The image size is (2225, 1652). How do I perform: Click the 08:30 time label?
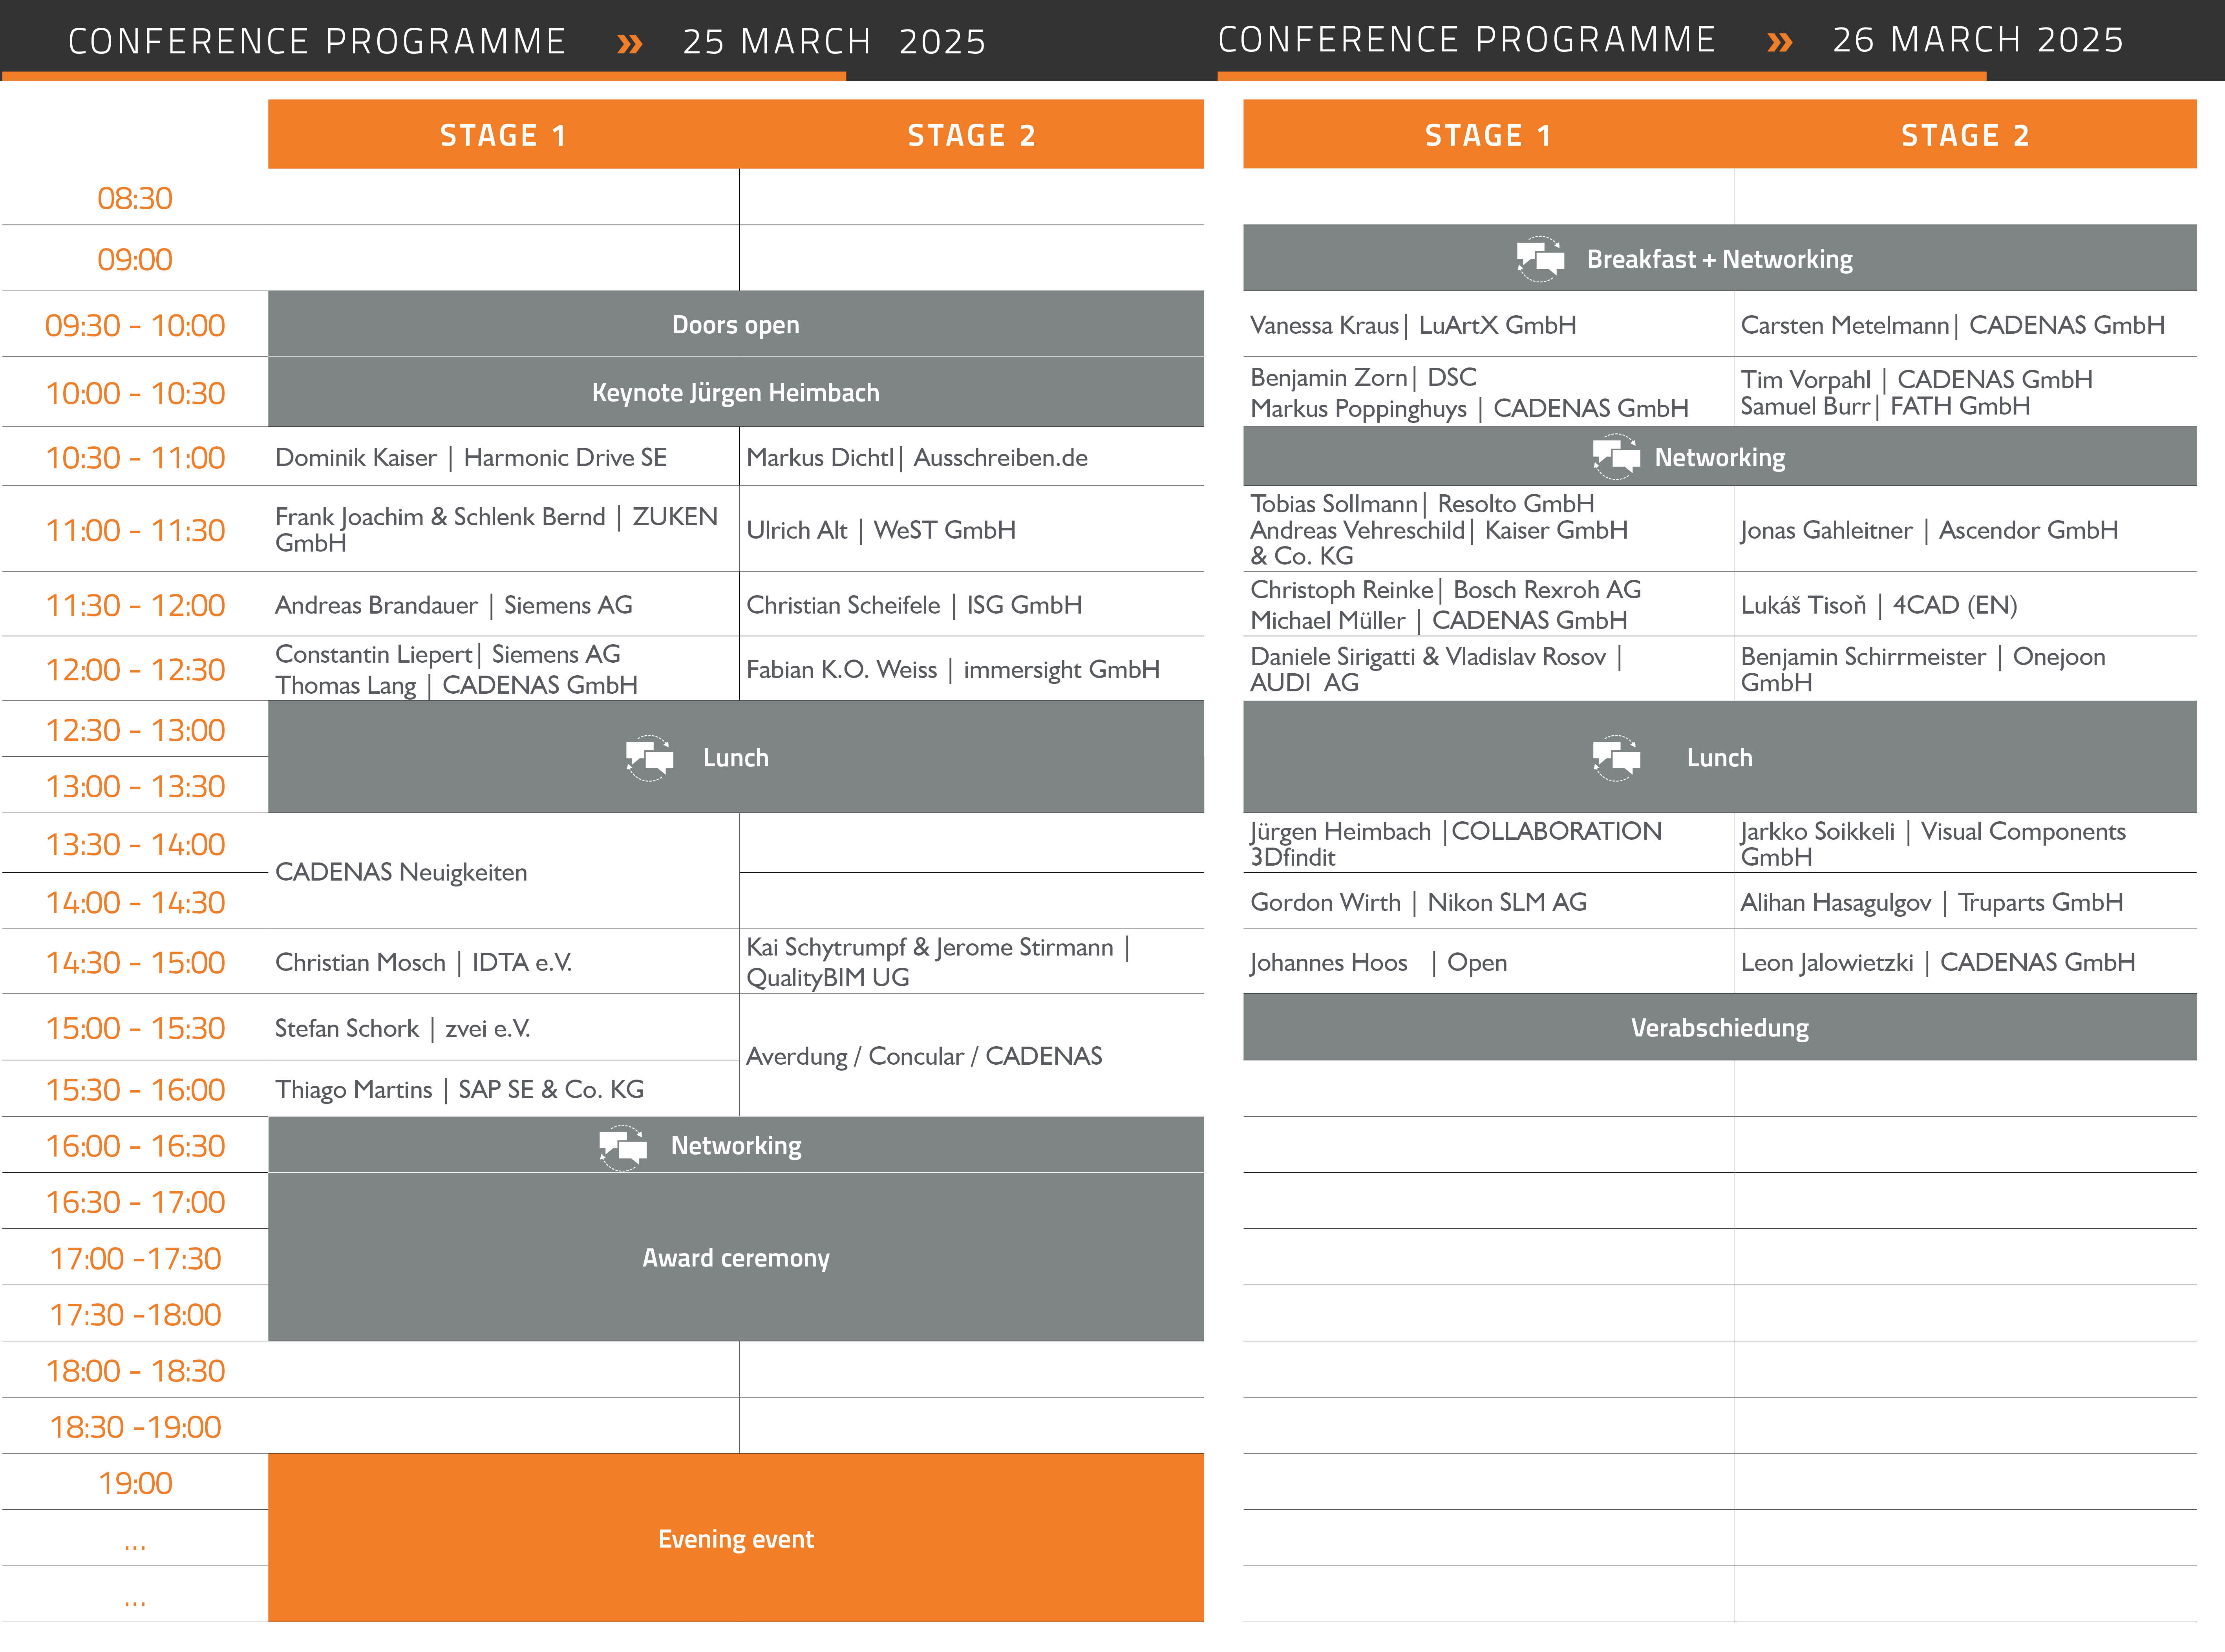tap(135, 198)
